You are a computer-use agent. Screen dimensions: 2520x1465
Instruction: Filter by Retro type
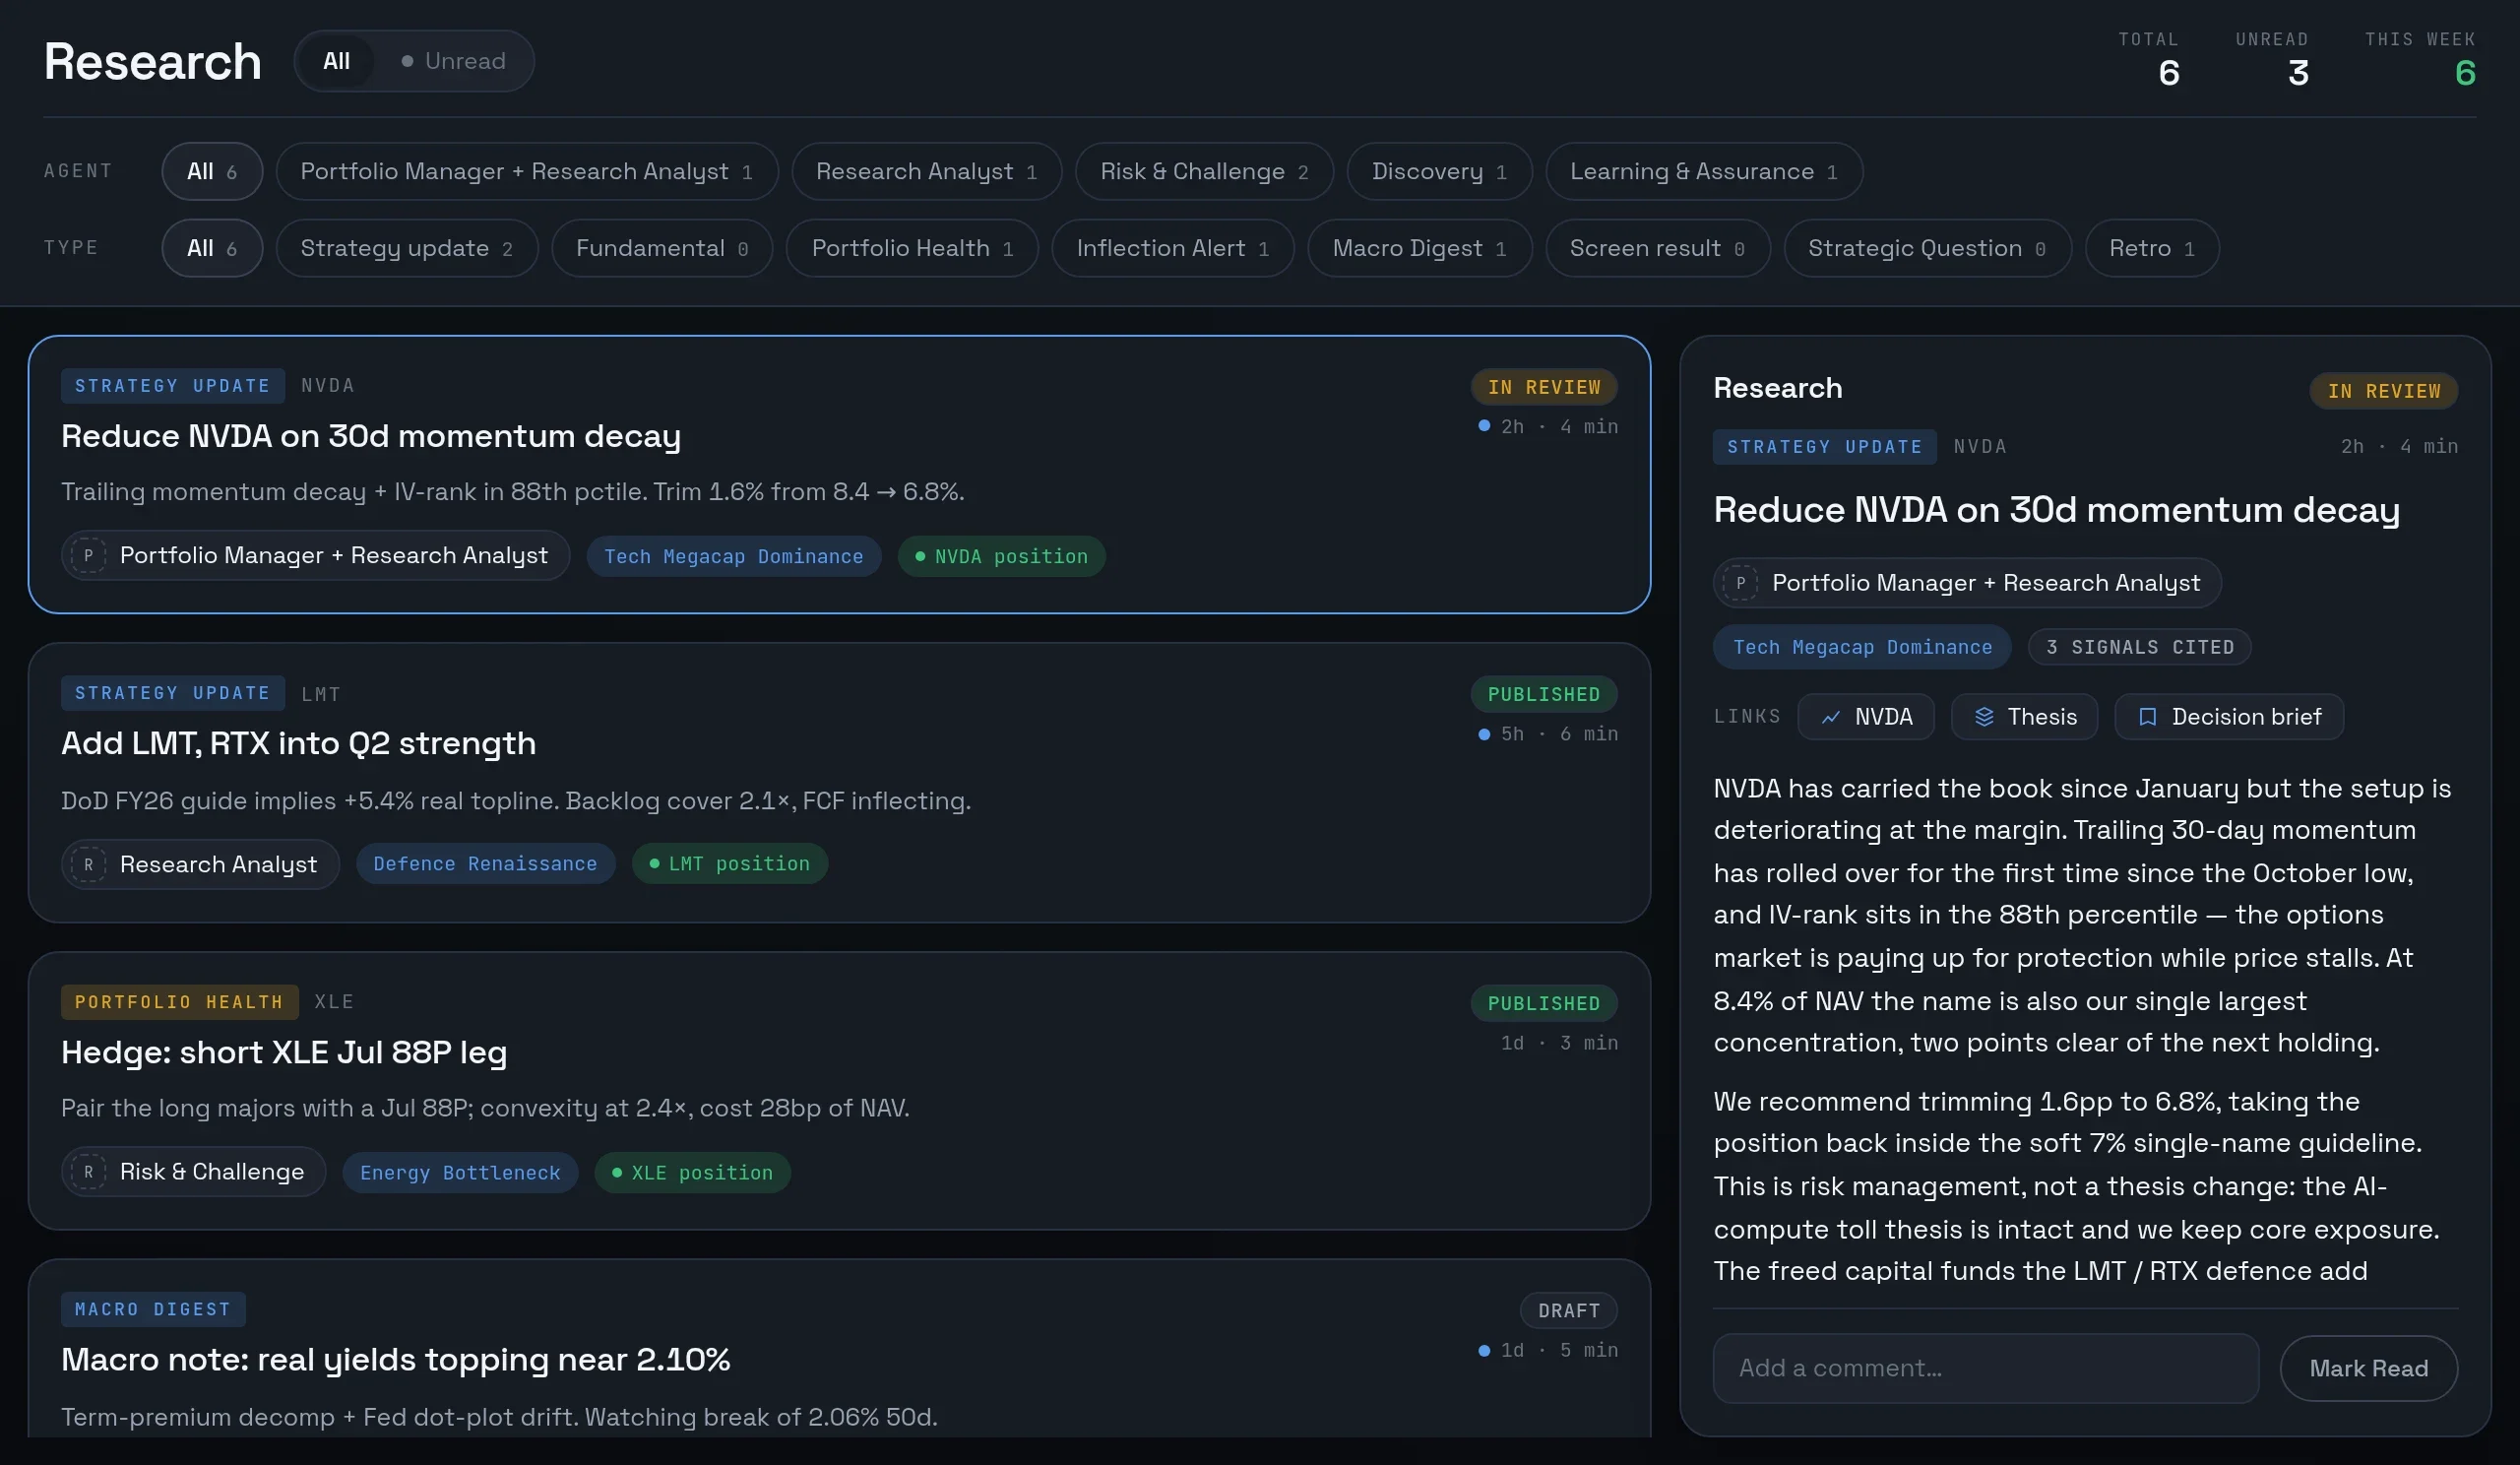(x=2151, y=248)
